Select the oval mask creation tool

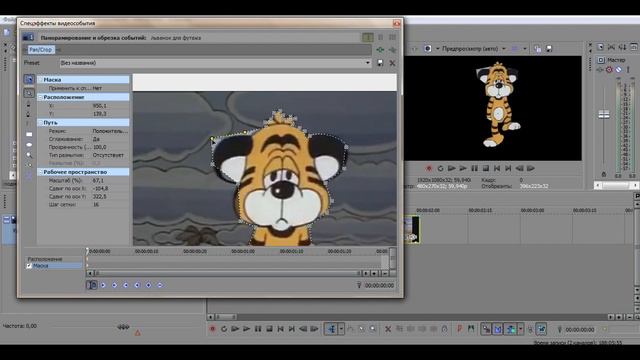tap(29, 144)
